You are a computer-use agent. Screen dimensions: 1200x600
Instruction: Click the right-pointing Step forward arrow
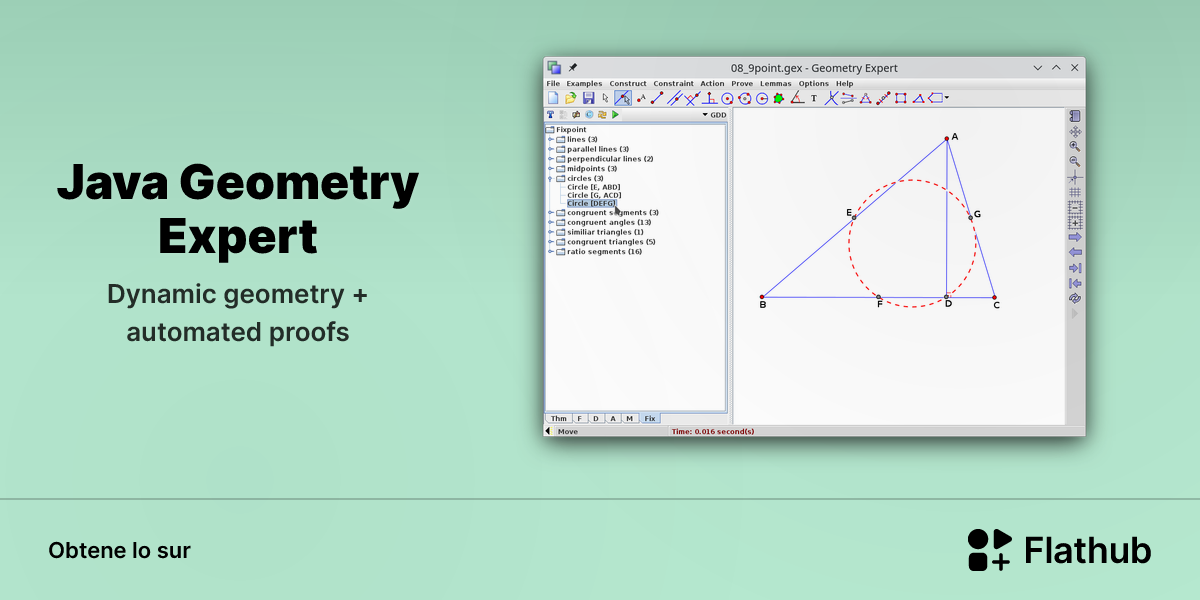point(1075,237)
